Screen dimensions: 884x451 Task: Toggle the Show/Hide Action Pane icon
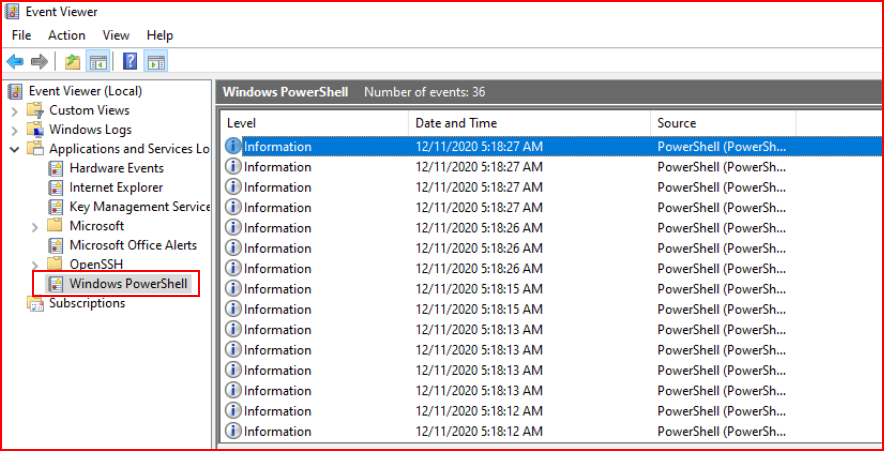point(154,61)
